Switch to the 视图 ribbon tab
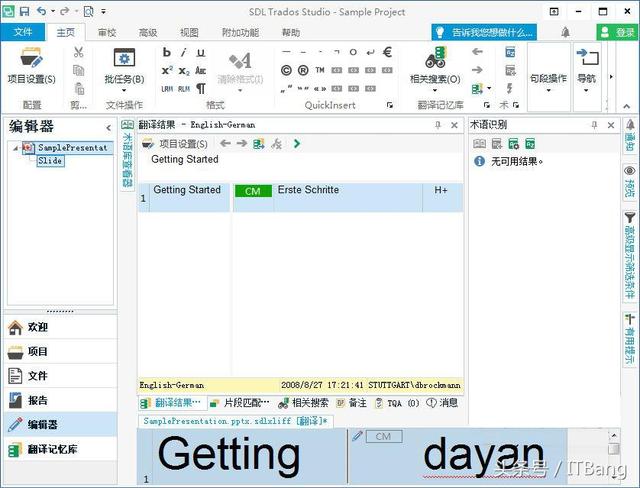 pos(189,32)
